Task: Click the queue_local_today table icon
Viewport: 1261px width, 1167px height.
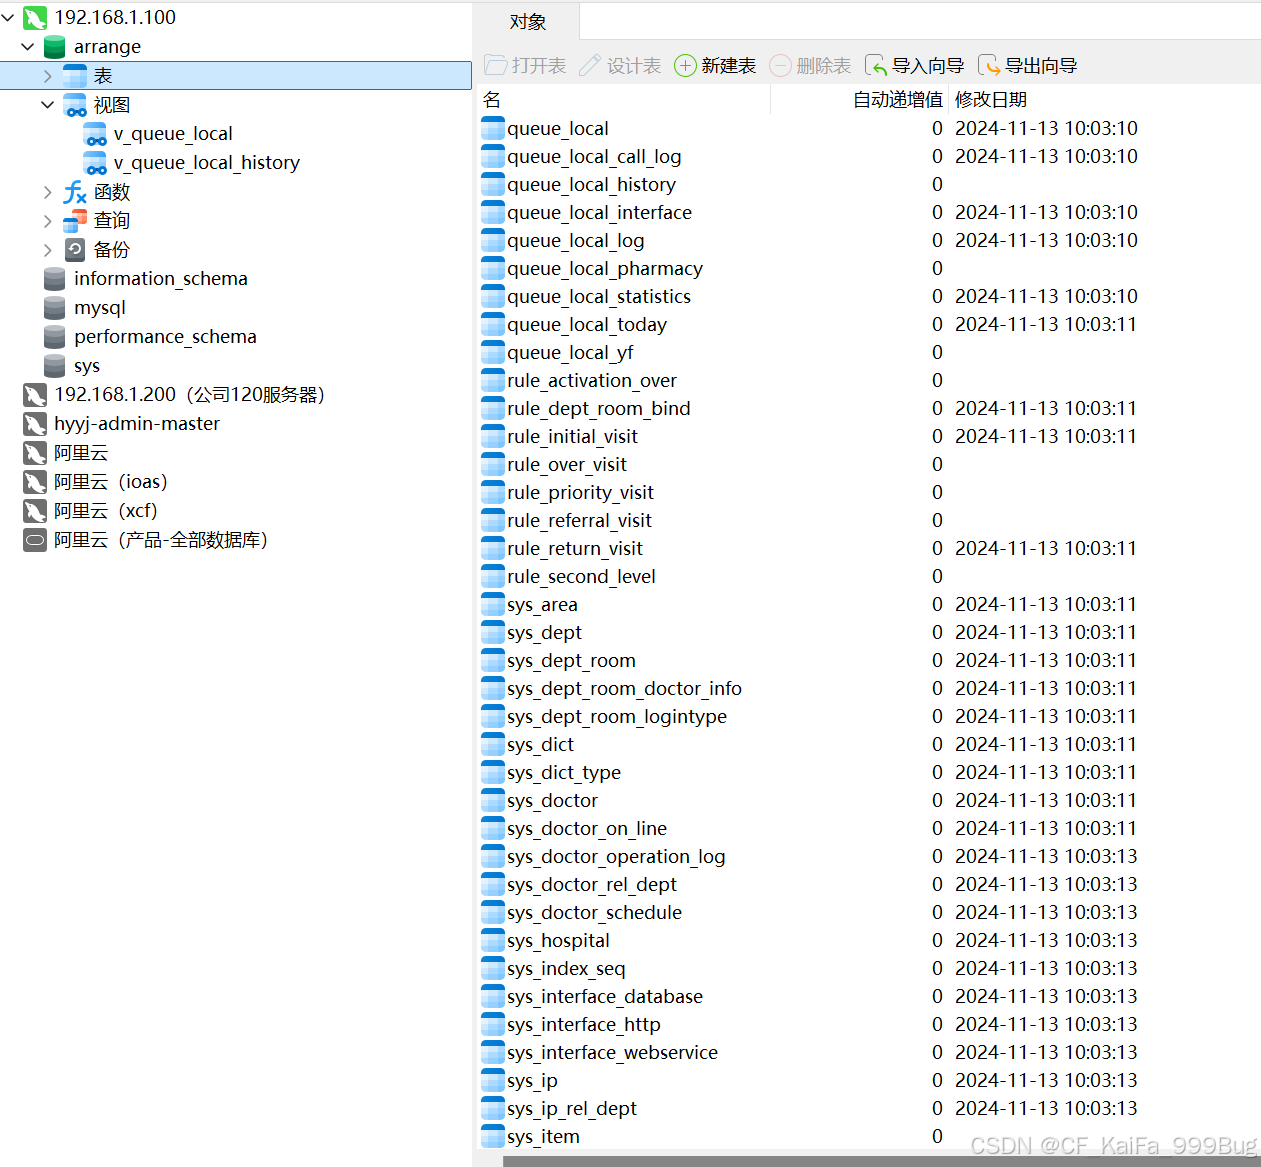Action: tap(493, 324)
